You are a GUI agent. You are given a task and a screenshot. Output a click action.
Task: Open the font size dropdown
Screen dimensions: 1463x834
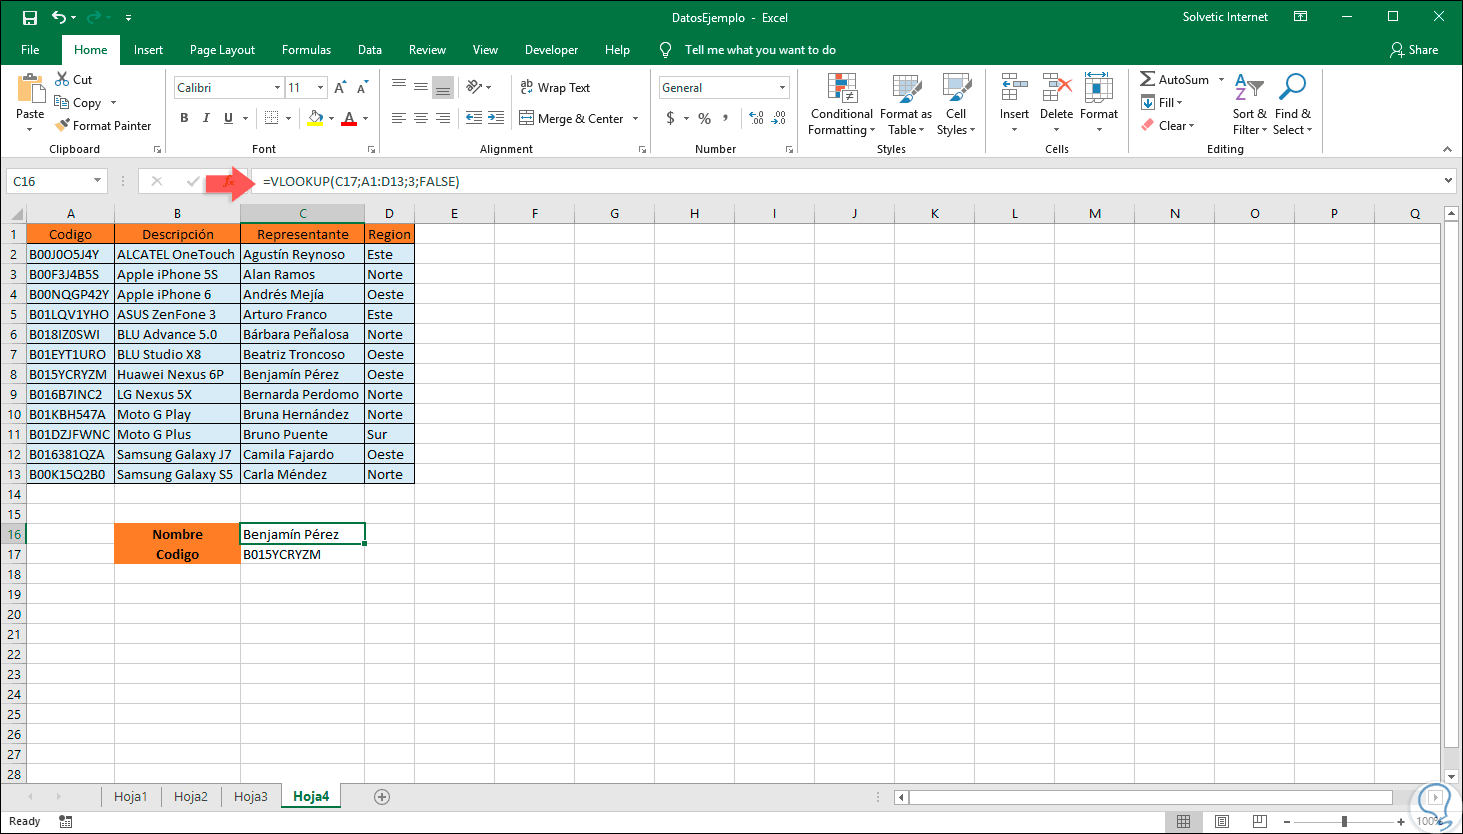click(x=320, y=88)
